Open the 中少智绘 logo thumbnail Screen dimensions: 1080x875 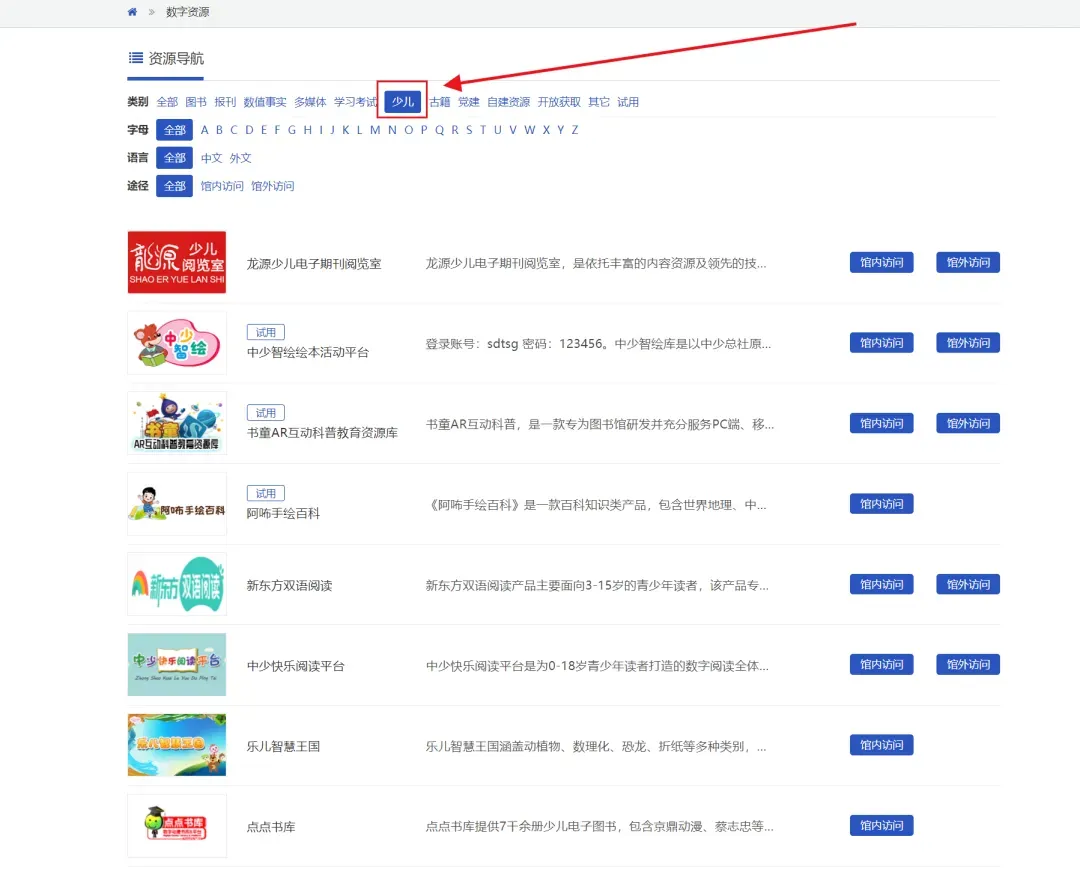pyautogui.click(x=177, y=342)
